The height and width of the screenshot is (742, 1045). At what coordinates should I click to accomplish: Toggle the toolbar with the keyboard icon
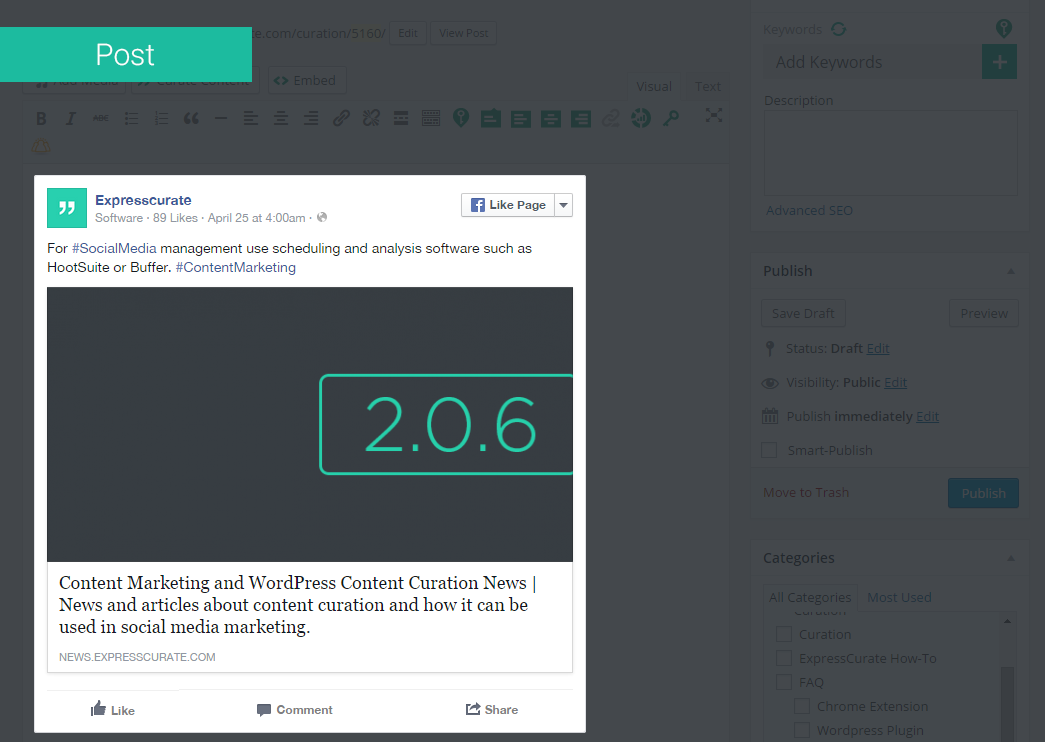(x=431, y=119)
